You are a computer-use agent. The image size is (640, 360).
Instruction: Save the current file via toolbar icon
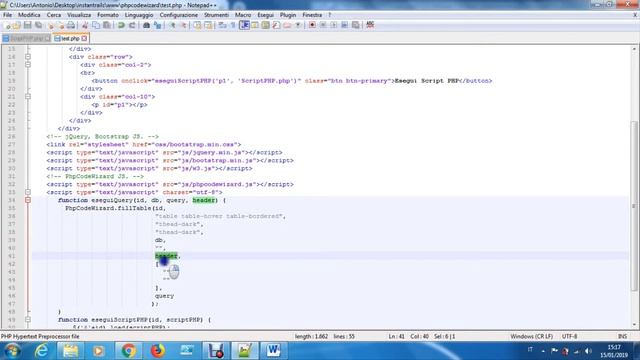(x=27, y=25)
